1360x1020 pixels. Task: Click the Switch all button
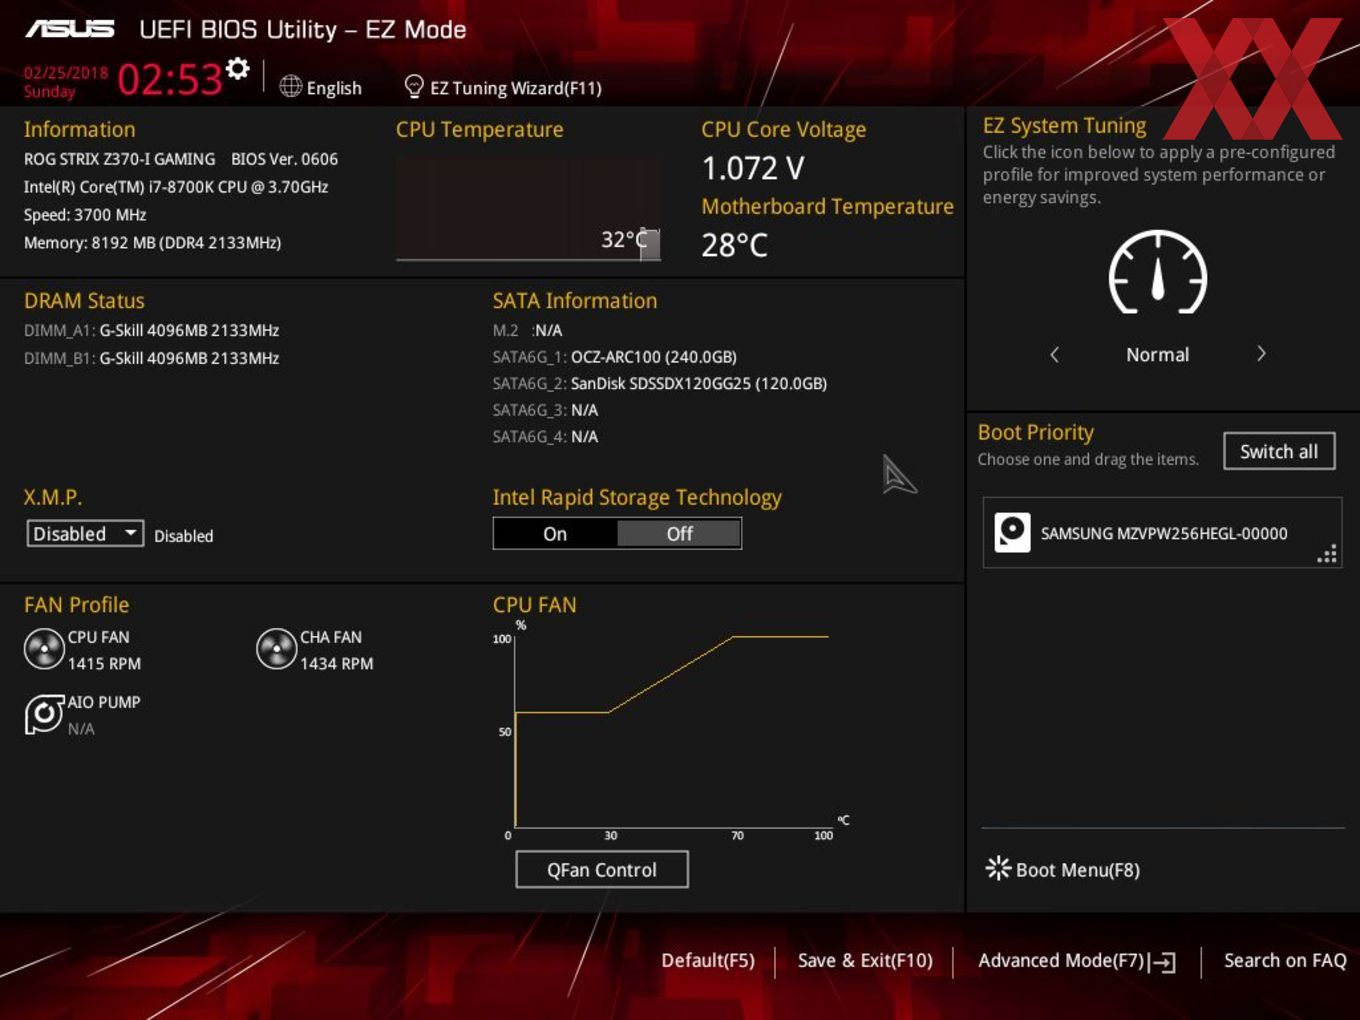pos(1279,451)
